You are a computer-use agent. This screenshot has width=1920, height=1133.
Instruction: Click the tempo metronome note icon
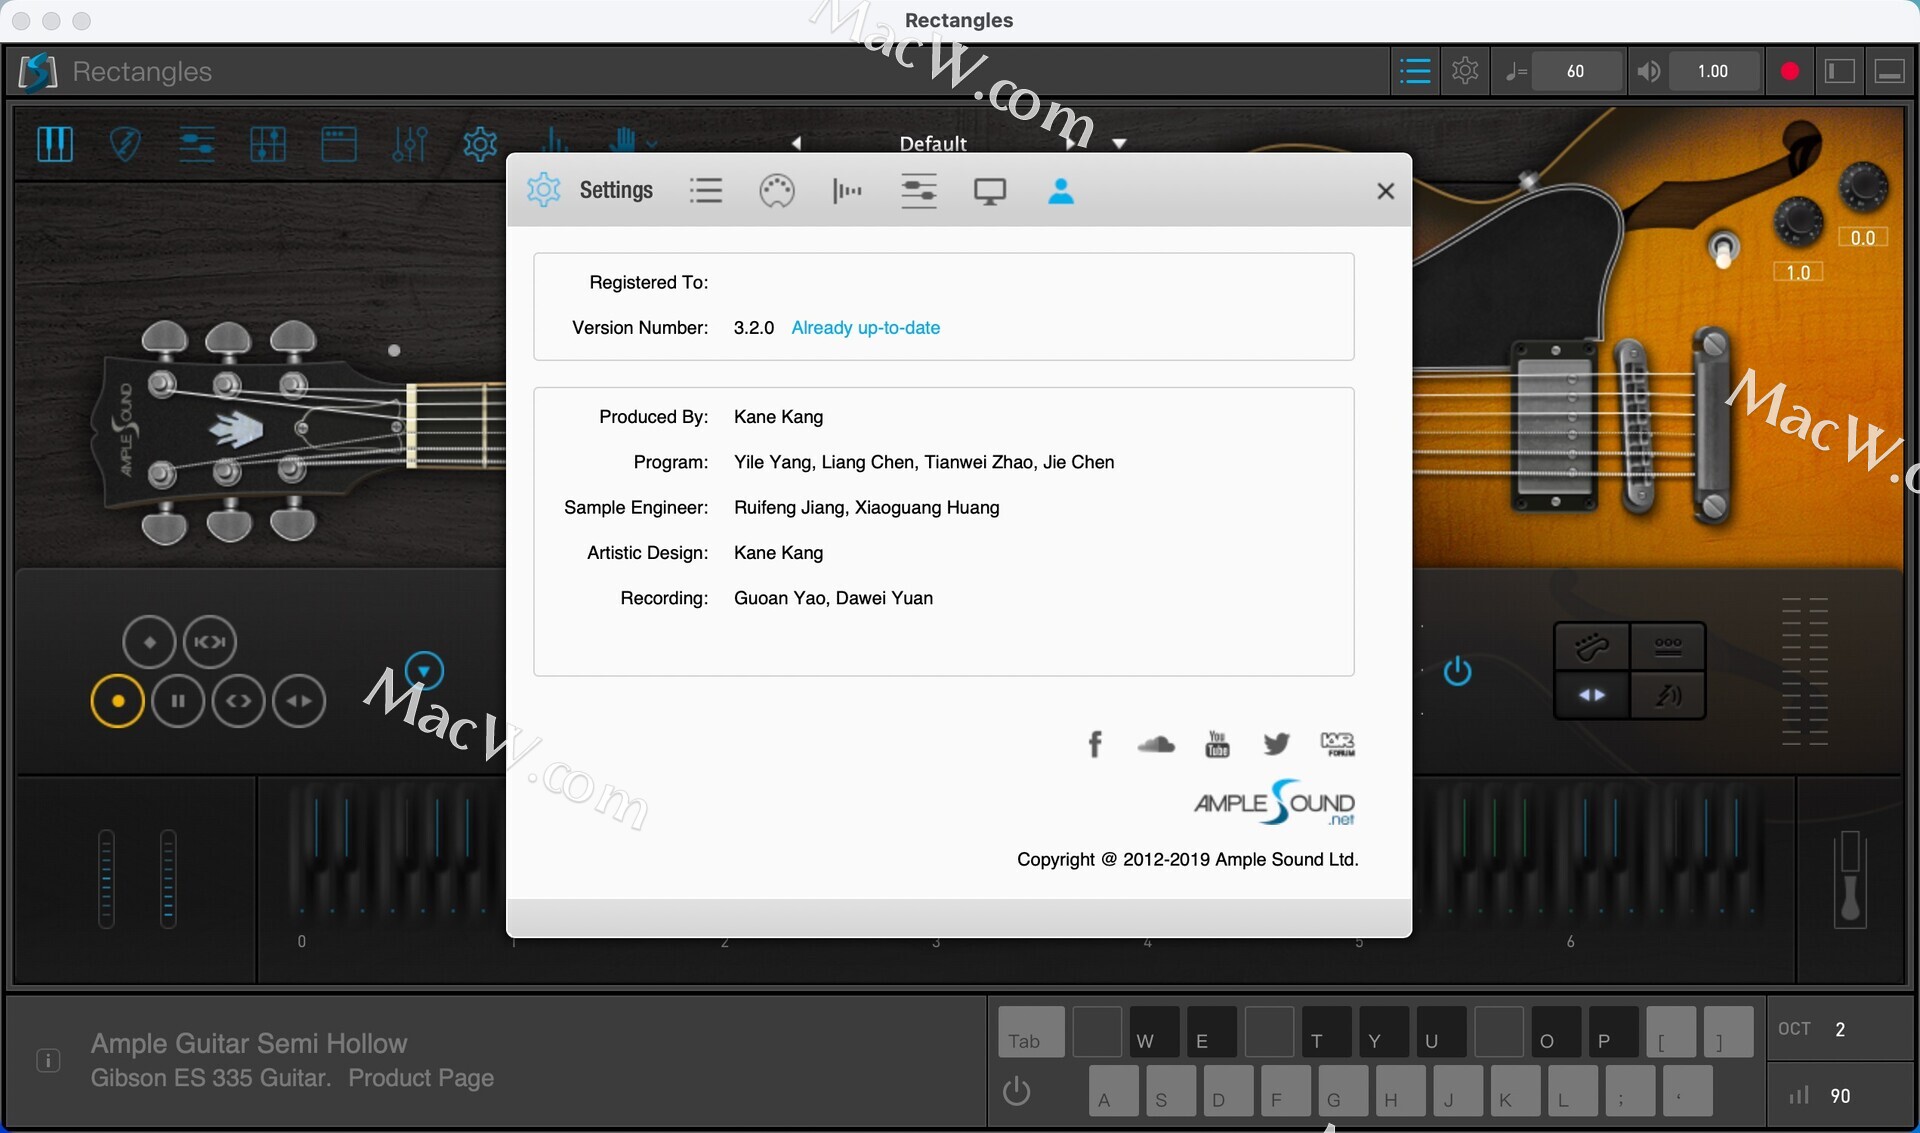click(x=1516, y=71)
